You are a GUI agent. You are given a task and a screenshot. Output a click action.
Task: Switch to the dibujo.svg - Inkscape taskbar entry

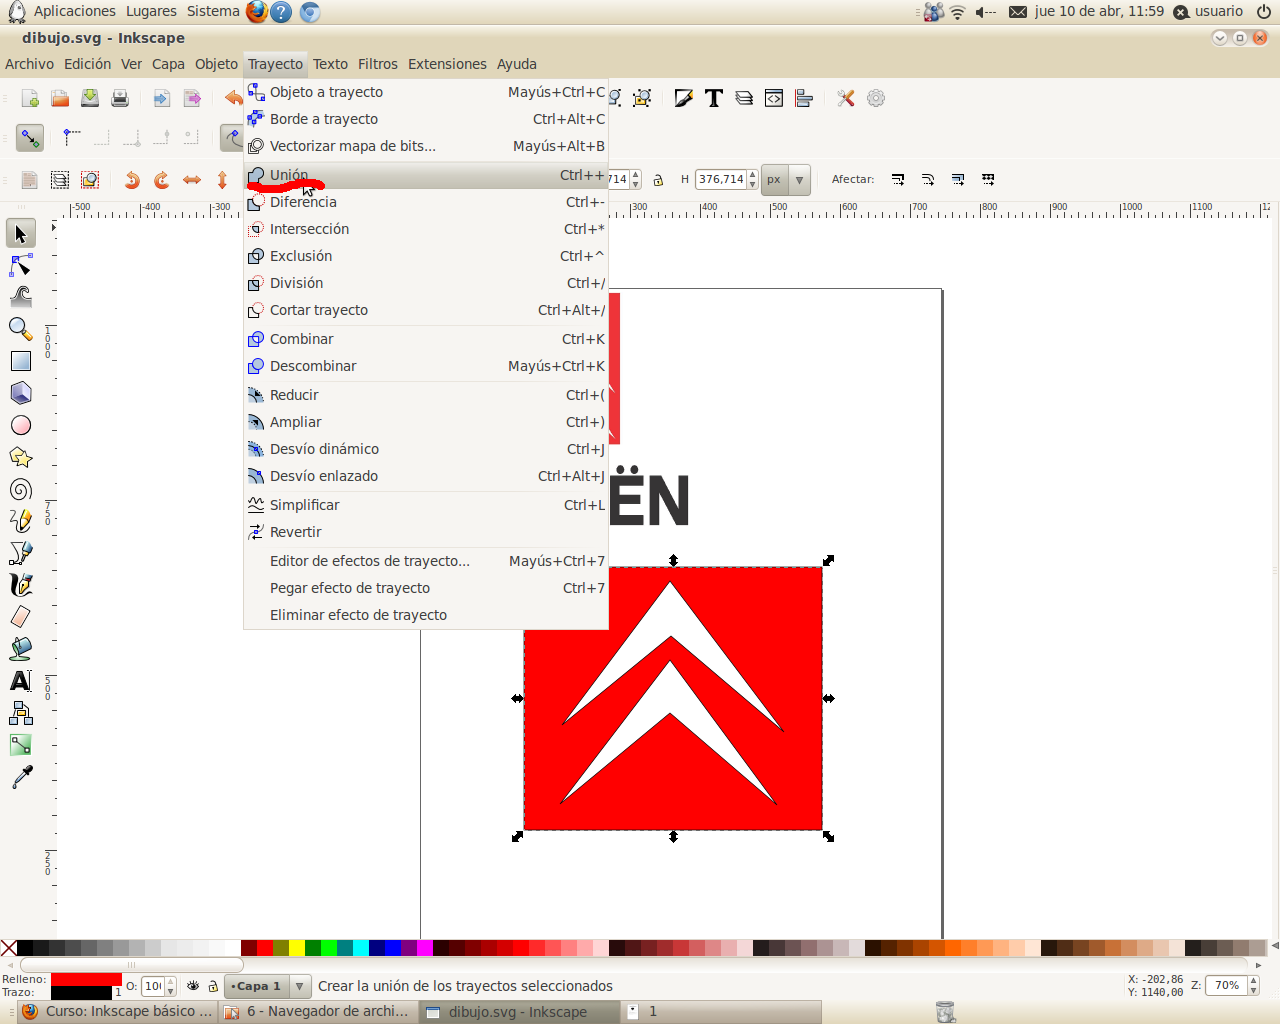coord(519,1011)
